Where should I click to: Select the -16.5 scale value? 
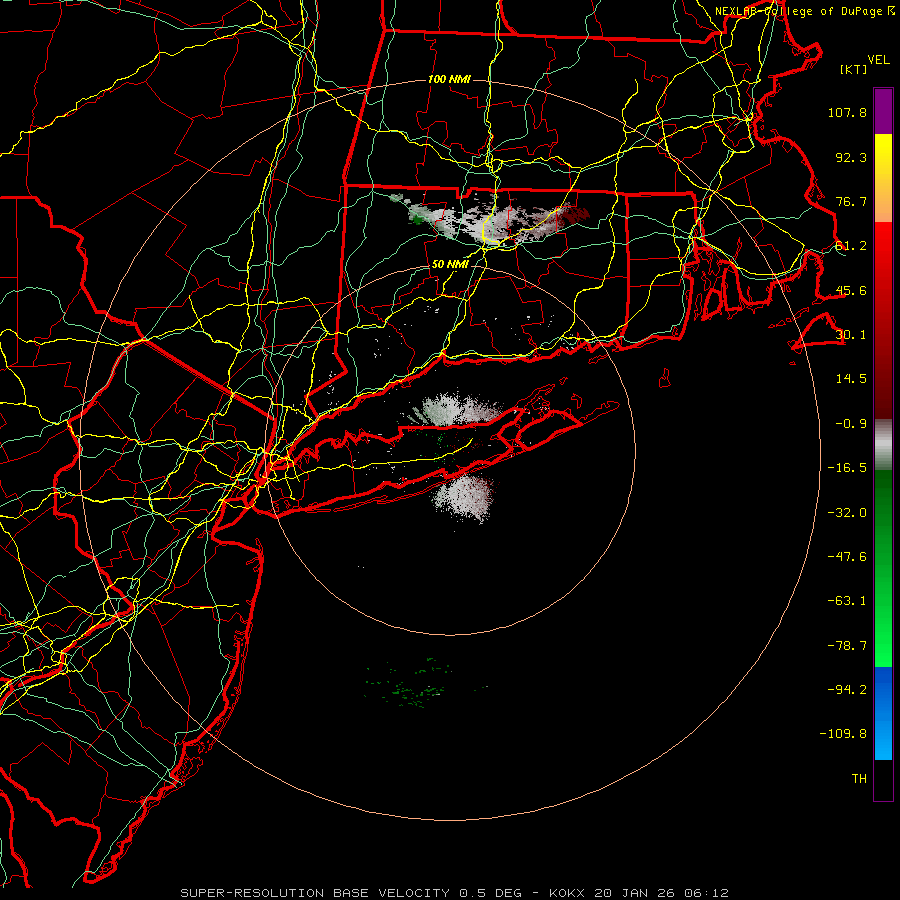point(847,468)
